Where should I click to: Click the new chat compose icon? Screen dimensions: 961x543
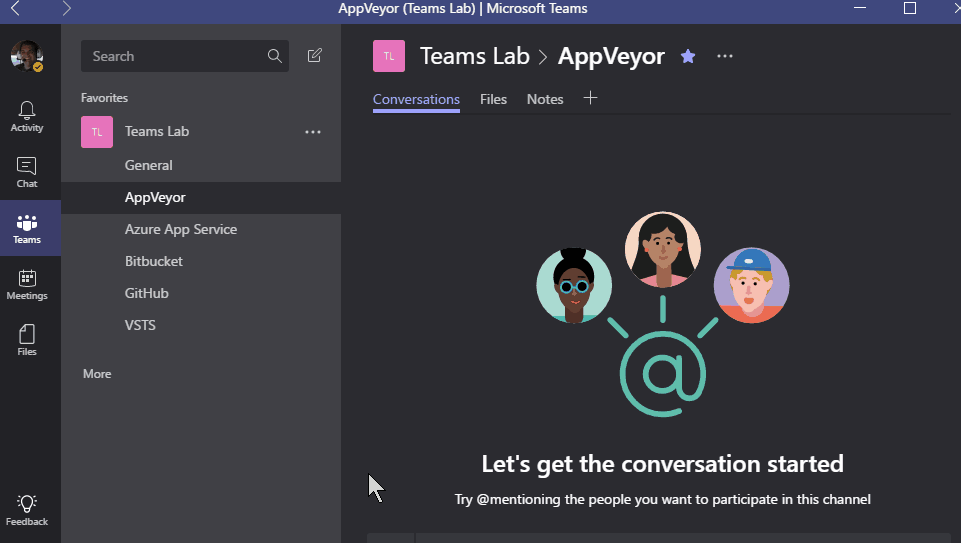315,56
